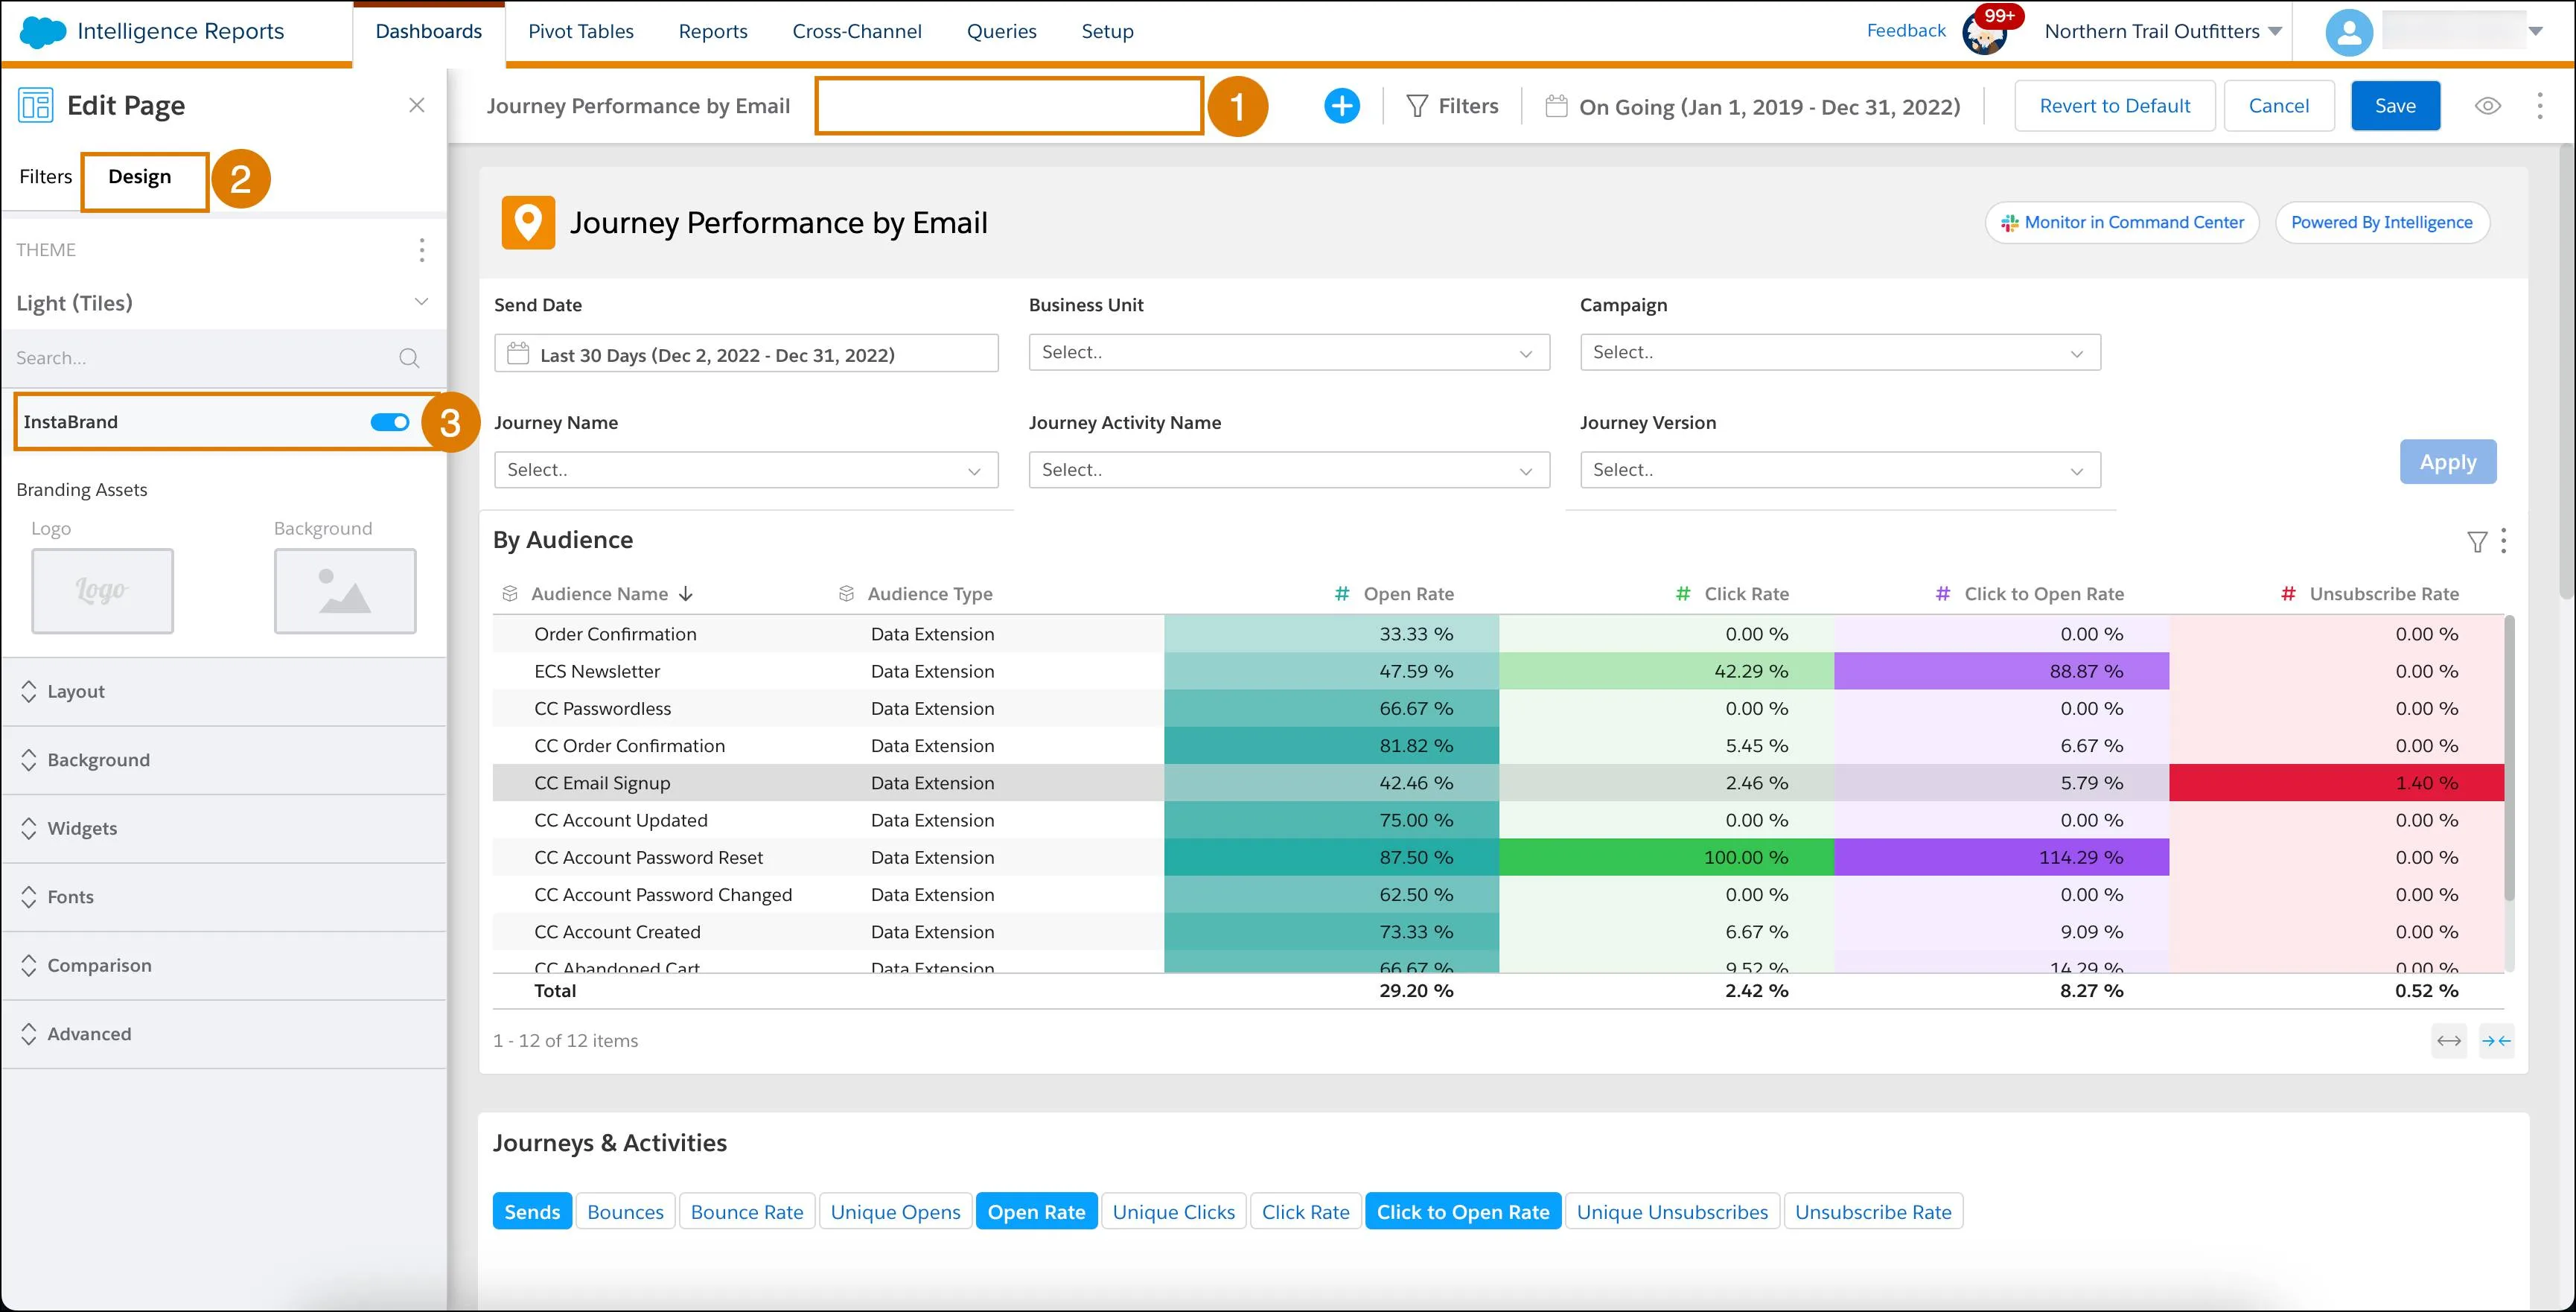Click the Sends metric button in Journeys
This screenshot has height=1312, width=2576.
530,1211
